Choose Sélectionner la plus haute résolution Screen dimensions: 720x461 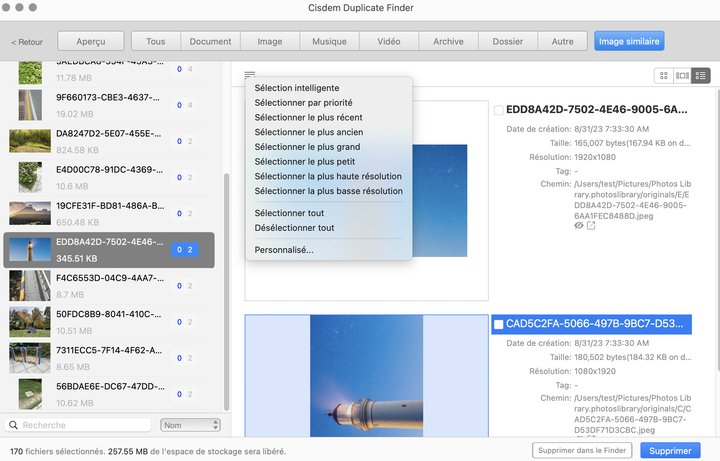click(x=328, y=176)
